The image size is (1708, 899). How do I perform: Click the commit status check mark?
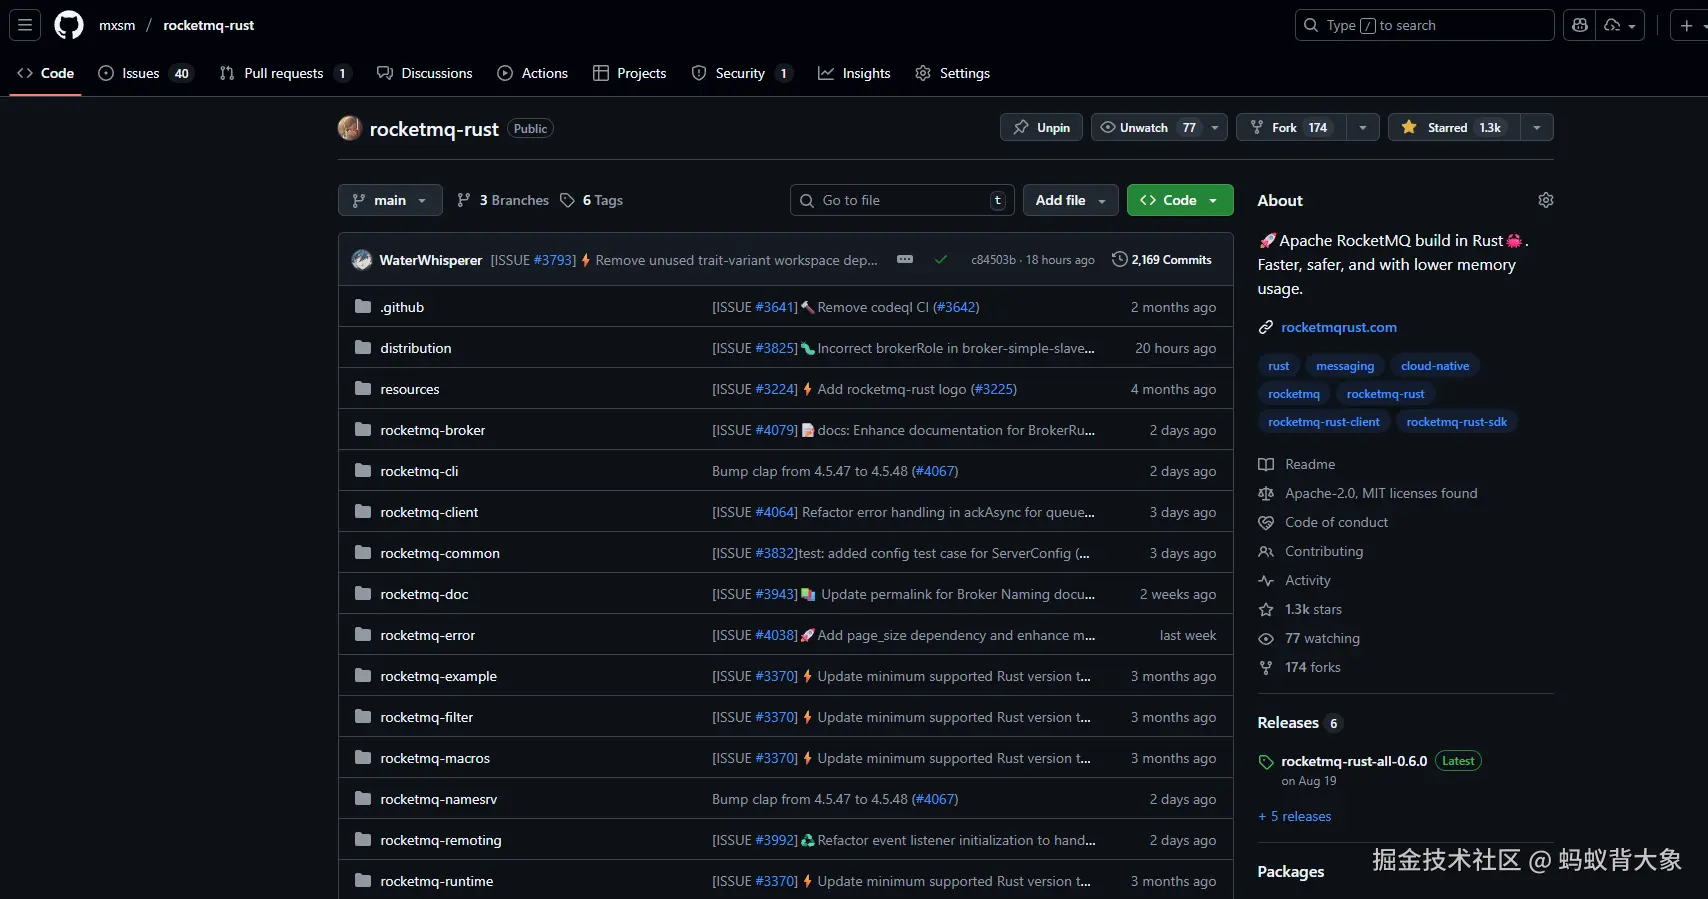(940, 260)
